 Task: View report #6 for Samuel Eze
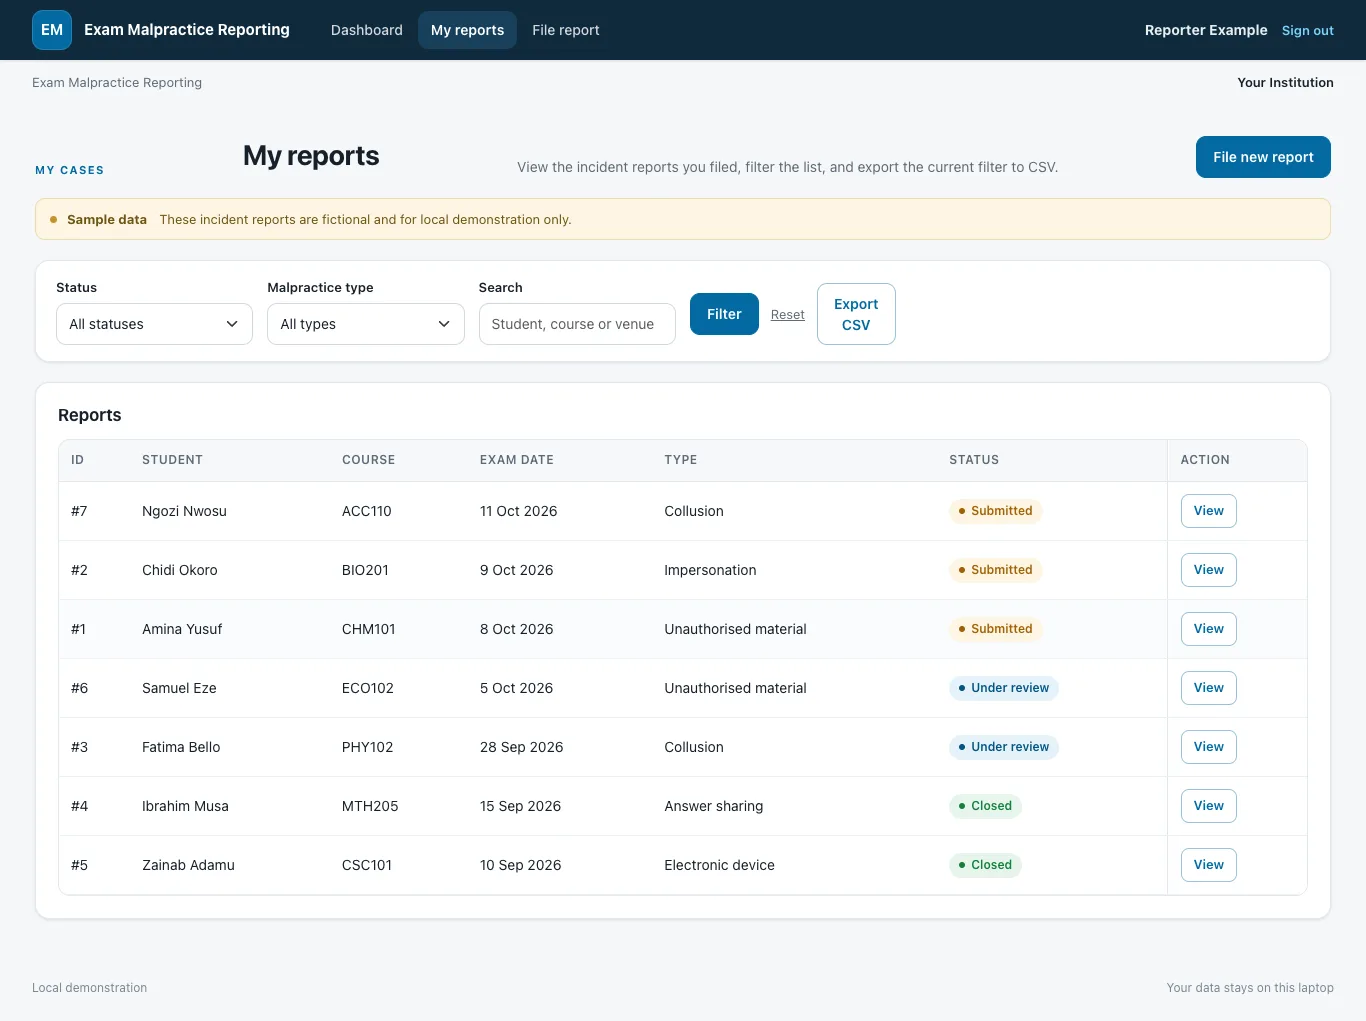coord(1209,688)
